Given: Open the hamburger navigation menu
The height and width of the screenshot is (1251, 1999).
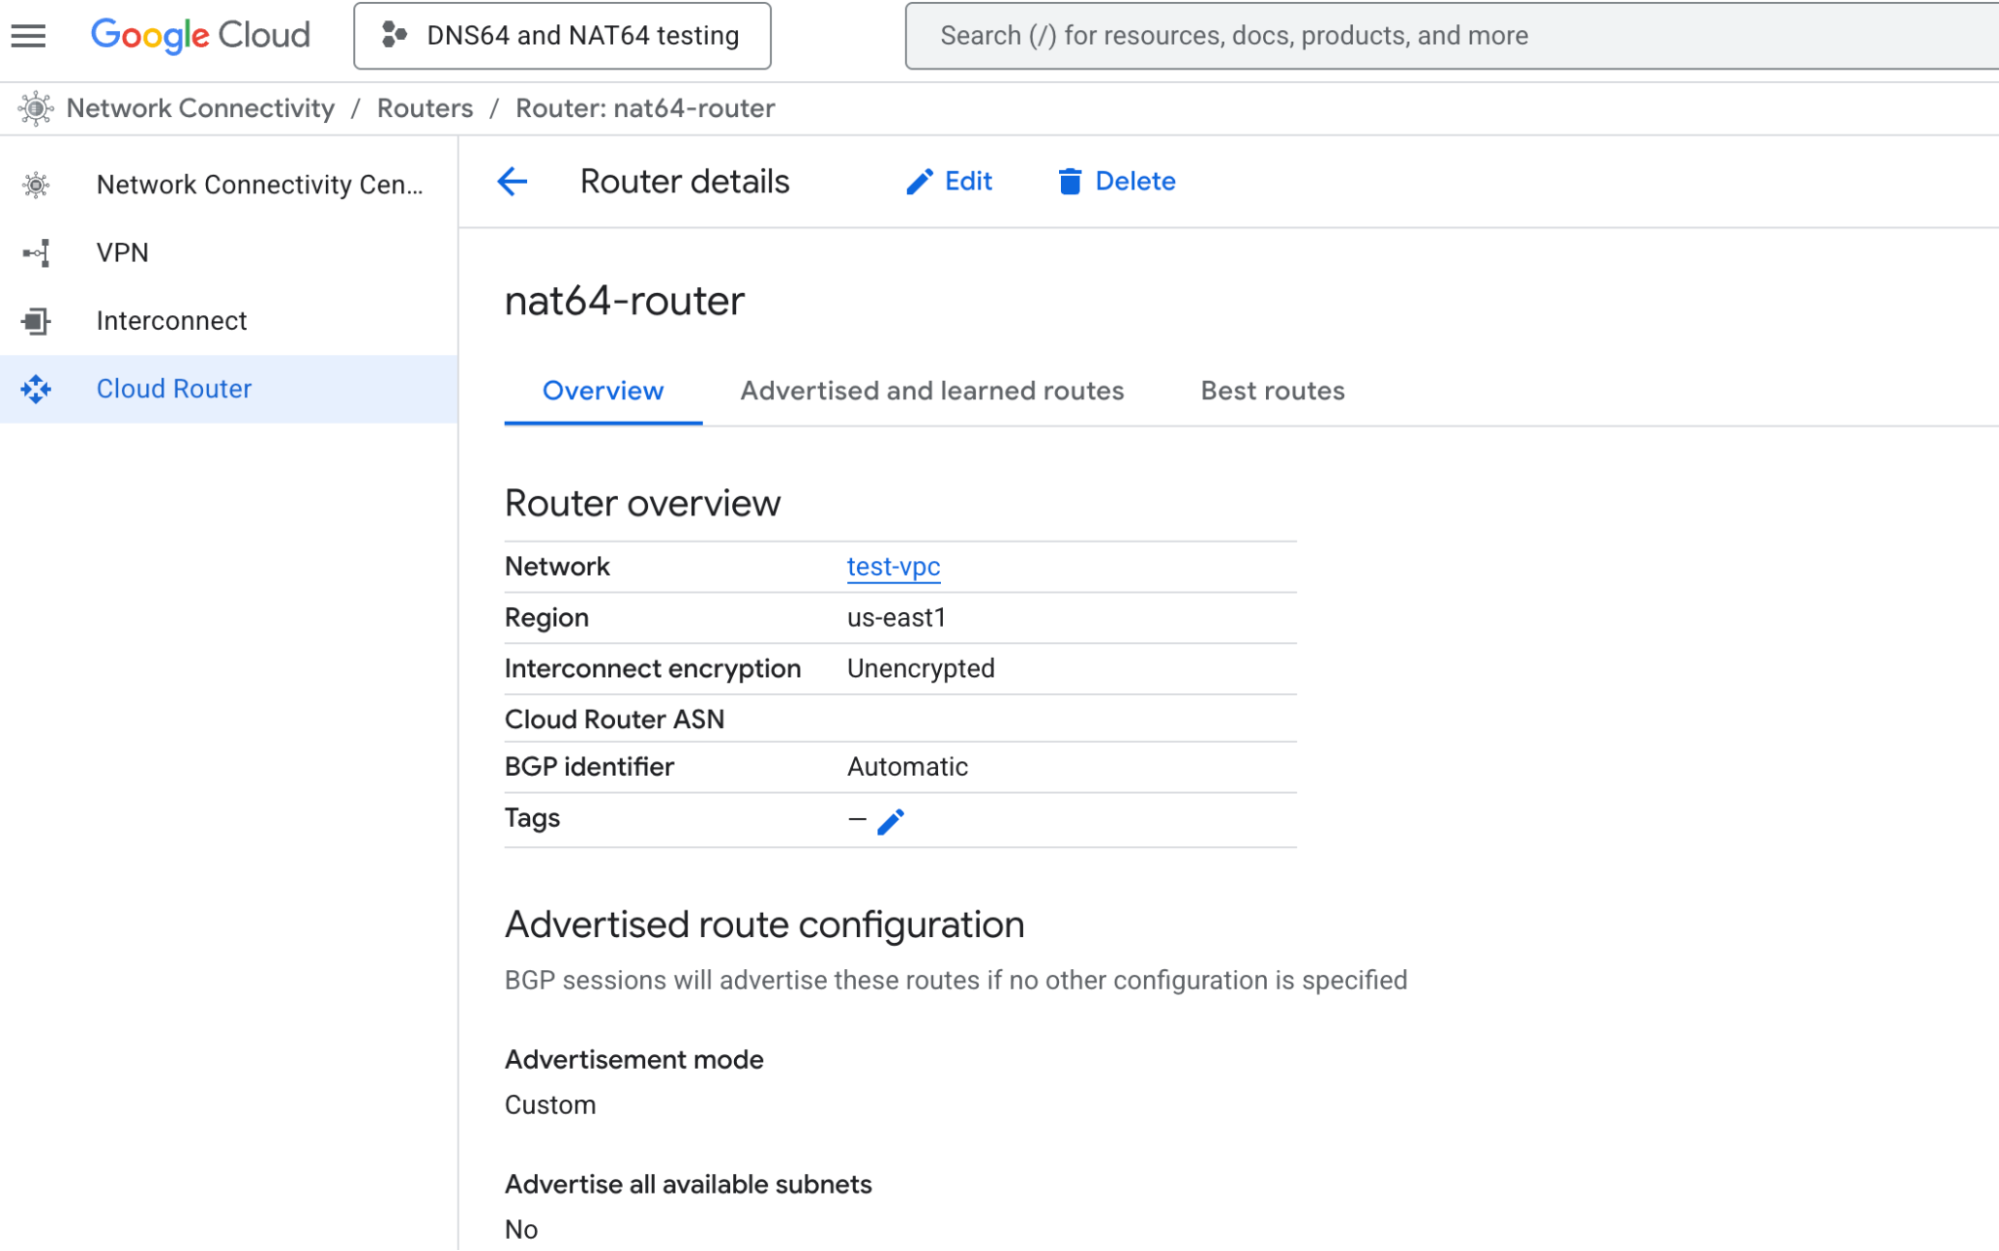Looking at the screenshot, I should [28, 36].
